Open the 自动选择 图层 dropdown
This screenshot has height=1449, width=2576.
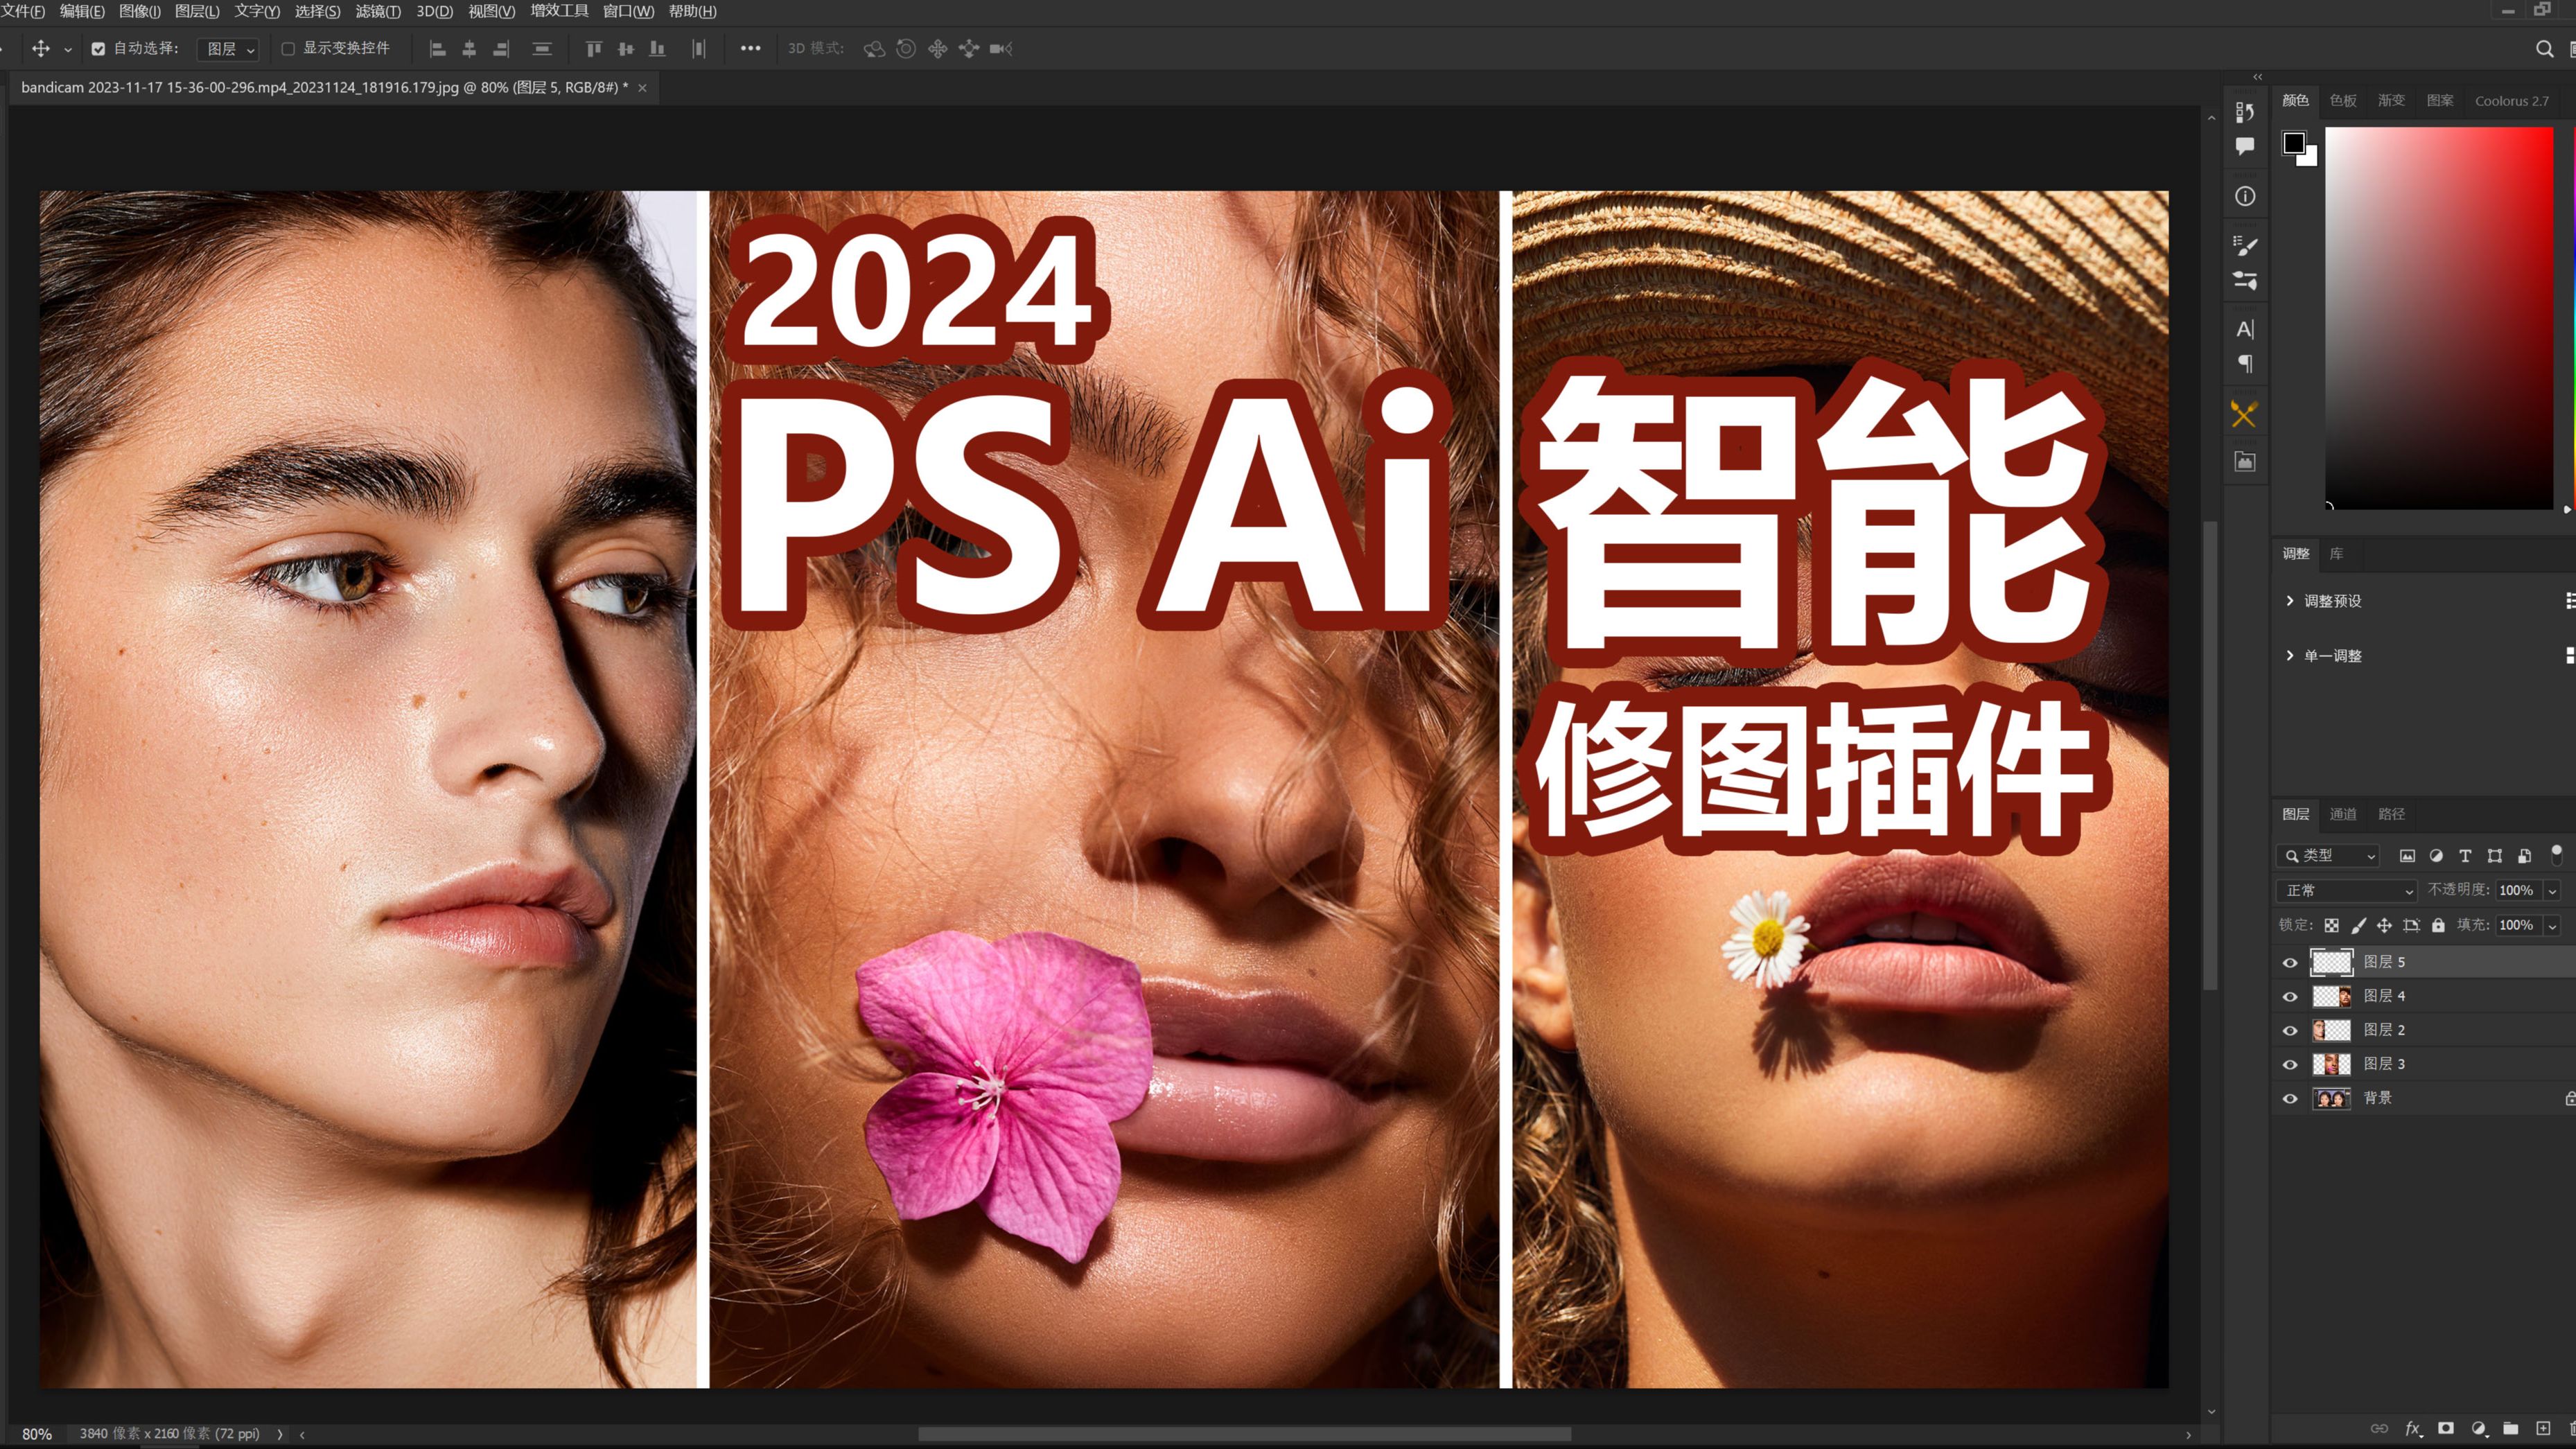(x=229, y=49)
